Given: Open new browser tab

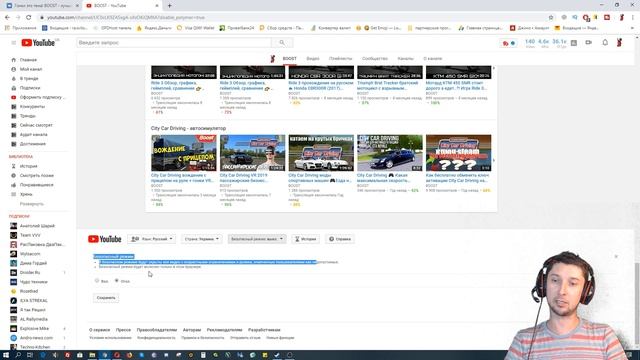Looking at the screenshot, I should [x=169, y=6].
